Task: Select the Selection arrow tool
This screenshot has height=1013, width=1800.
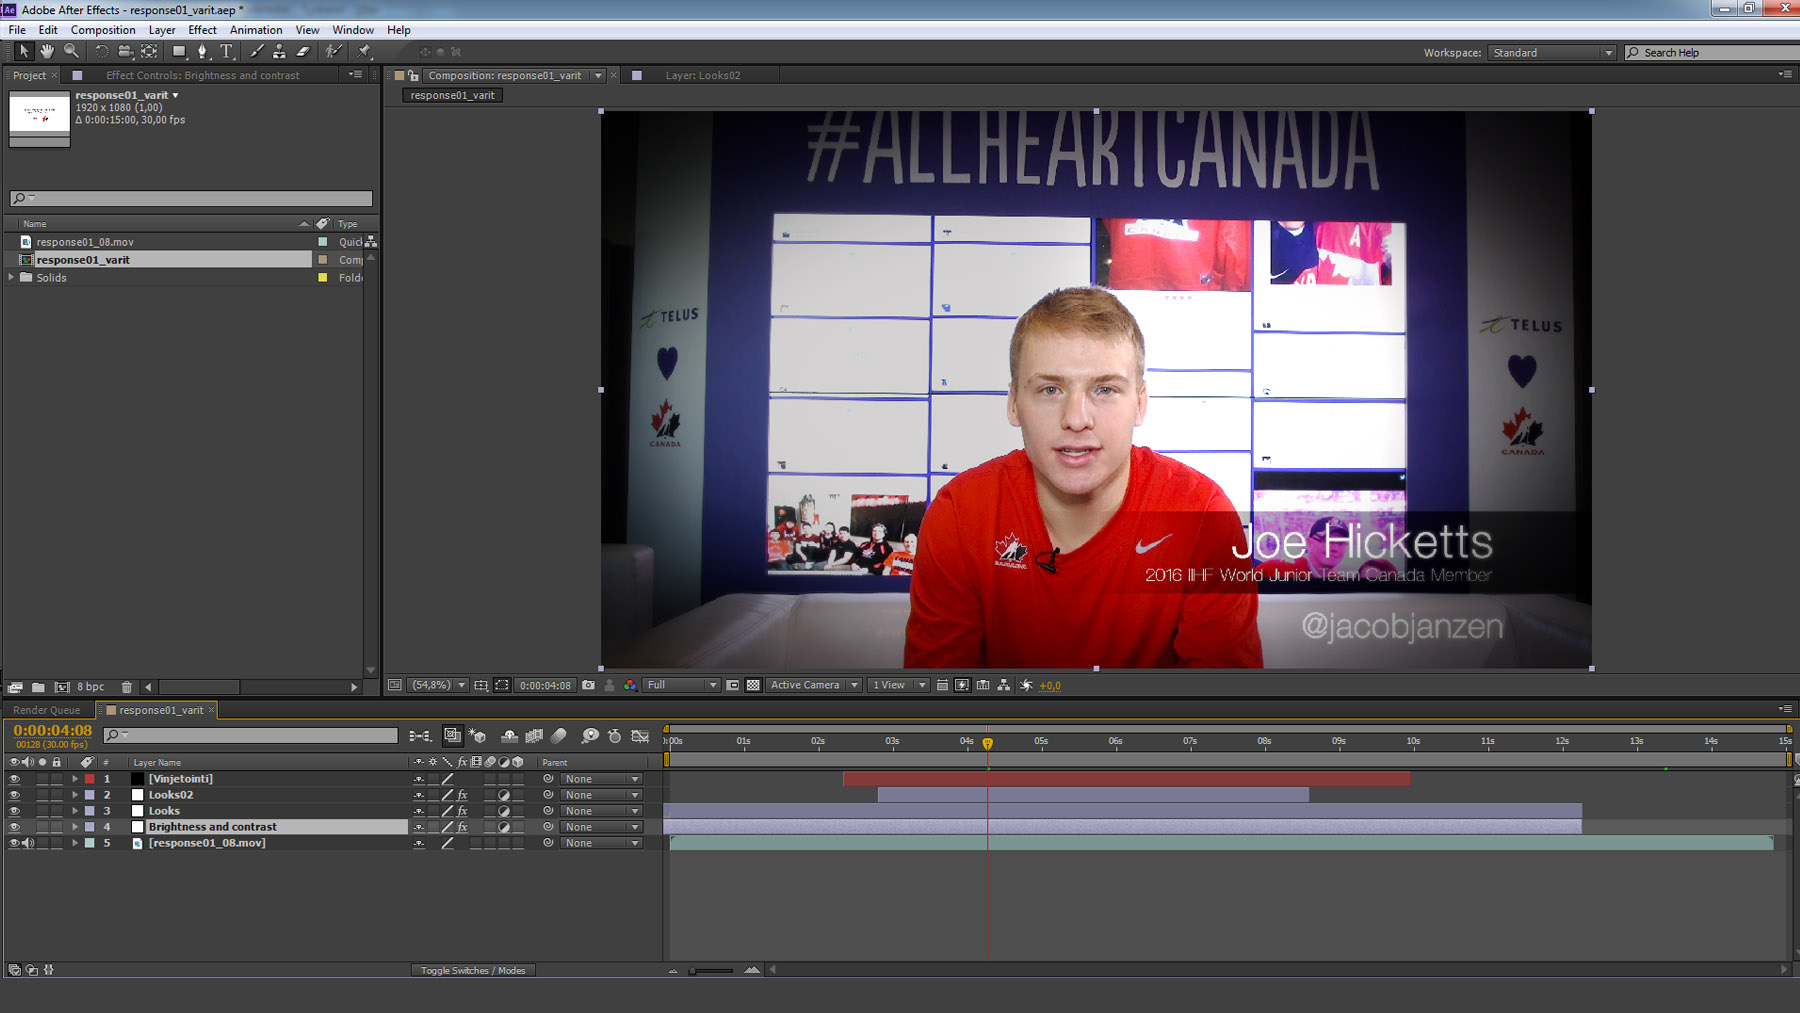Action: [x=24, y=51]
